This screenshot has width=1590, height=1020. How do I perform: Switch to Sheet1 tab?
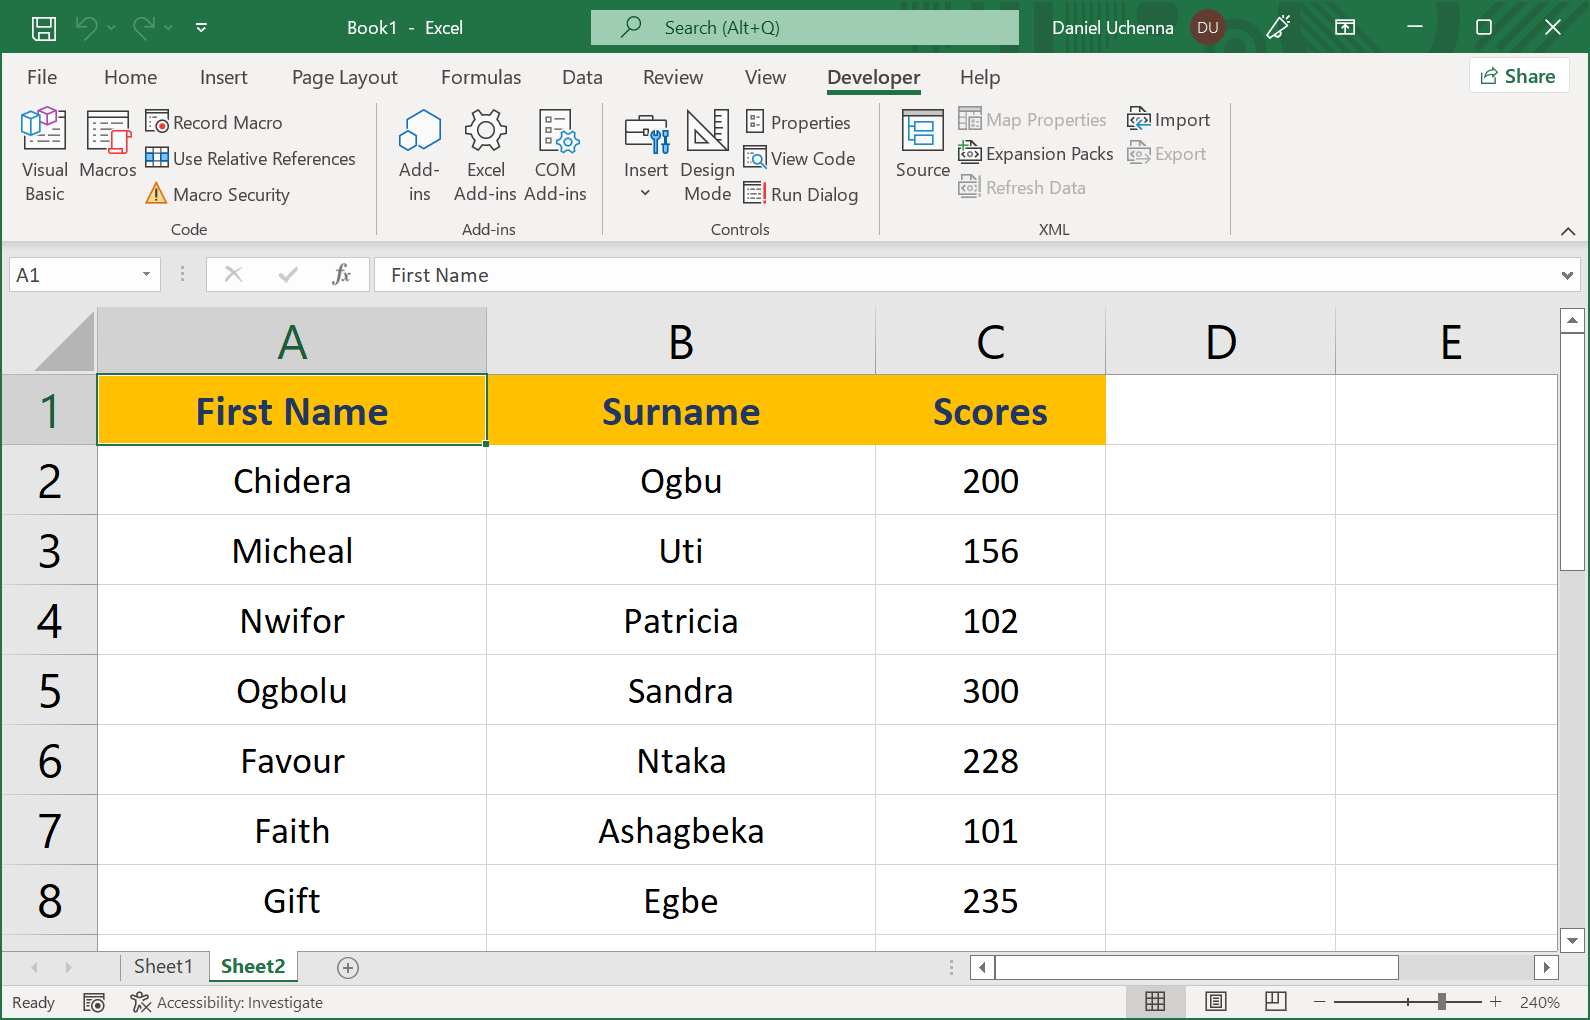click(x=162, y=966)
